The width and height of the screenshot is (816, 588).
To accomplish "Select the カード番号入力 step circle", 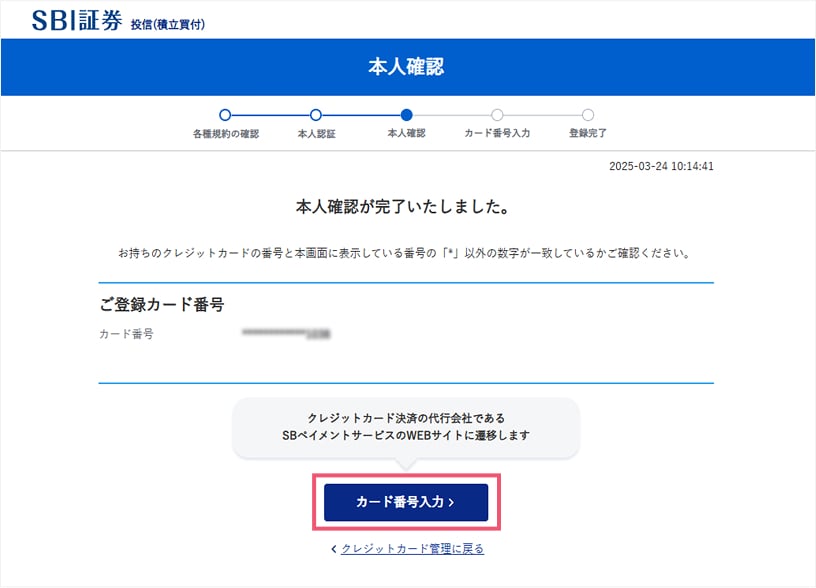I will coord(497,115).
